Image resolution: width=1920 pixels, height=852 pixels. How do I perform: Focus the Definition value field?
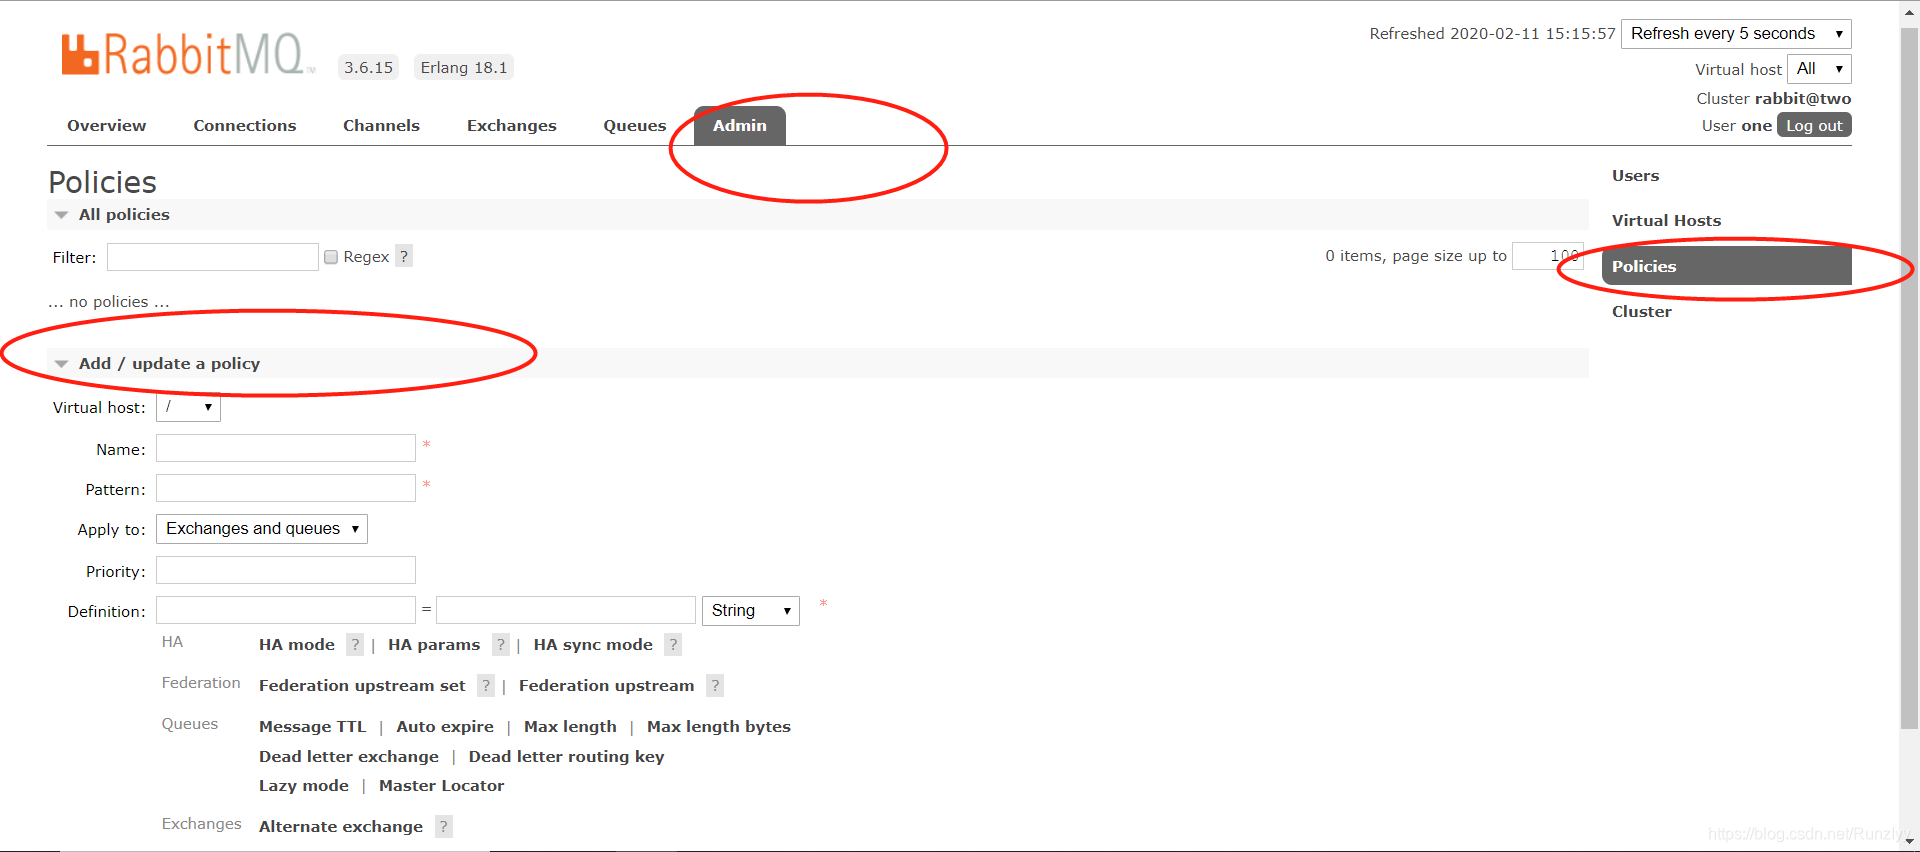coord(566,610)
